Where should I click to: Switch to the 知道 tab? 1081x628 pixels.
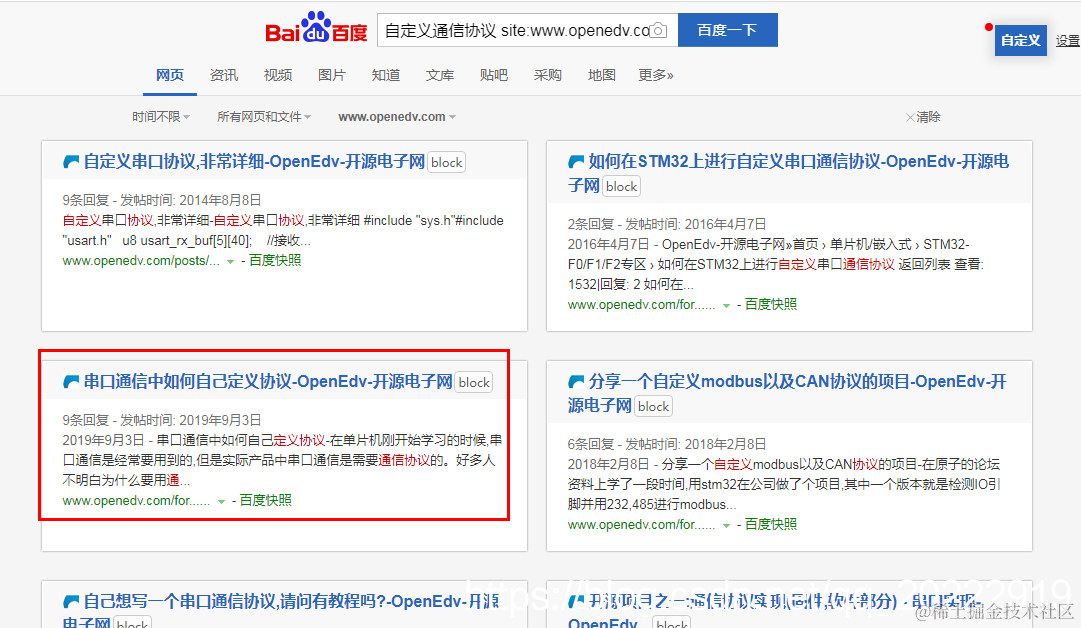(x=386, y=75)
